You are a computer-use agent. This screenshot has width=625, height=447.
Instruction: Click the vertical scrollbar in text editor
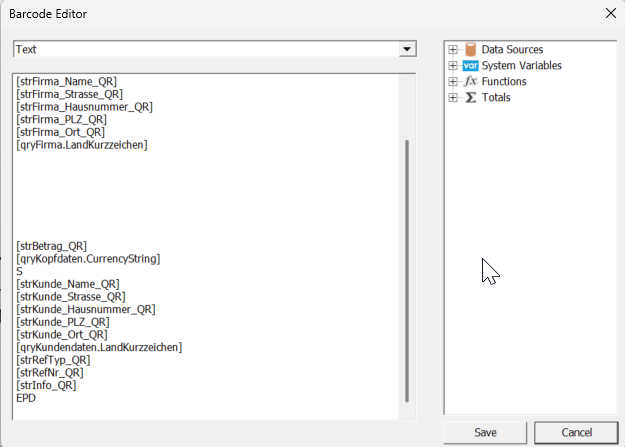tap(407, 270)
